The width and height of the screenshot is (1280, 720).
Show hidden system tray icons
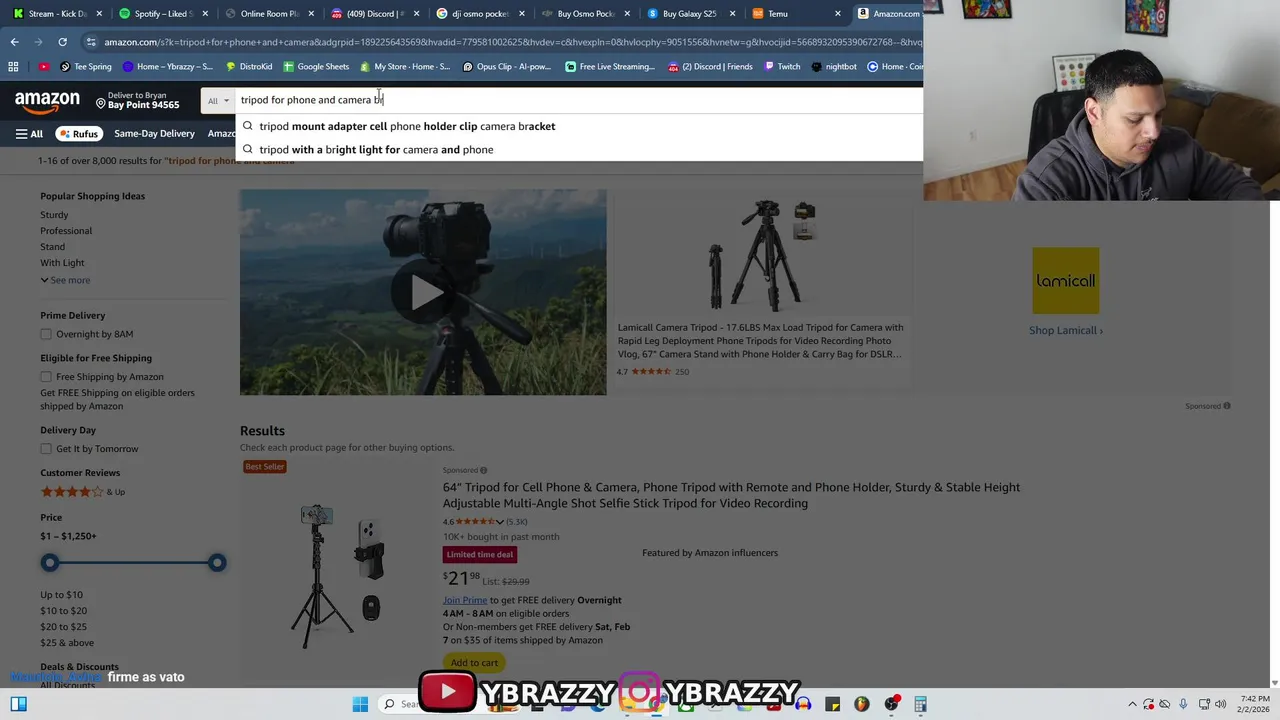click(x=1132, y=704)
